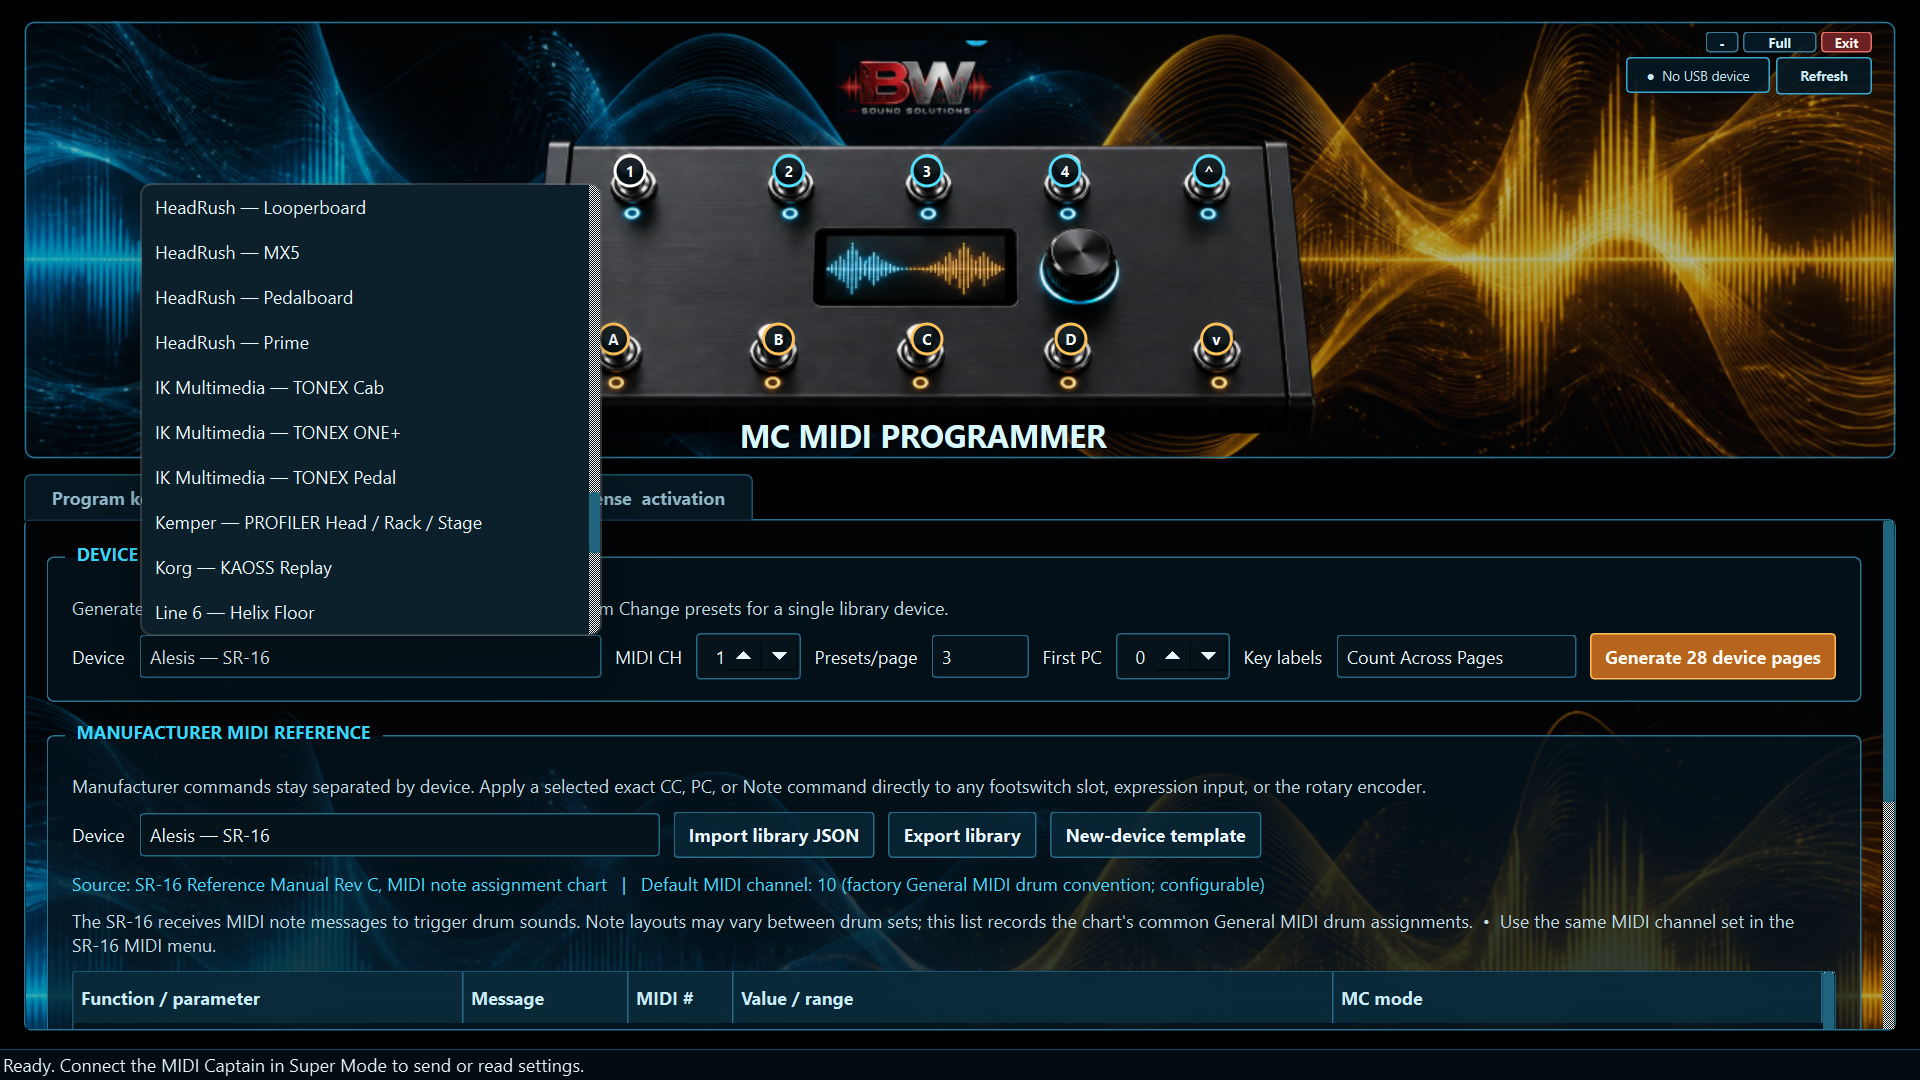Click the Refresh button
The width and height of the screenshot is (1920, 1080).
point(1823,76)
